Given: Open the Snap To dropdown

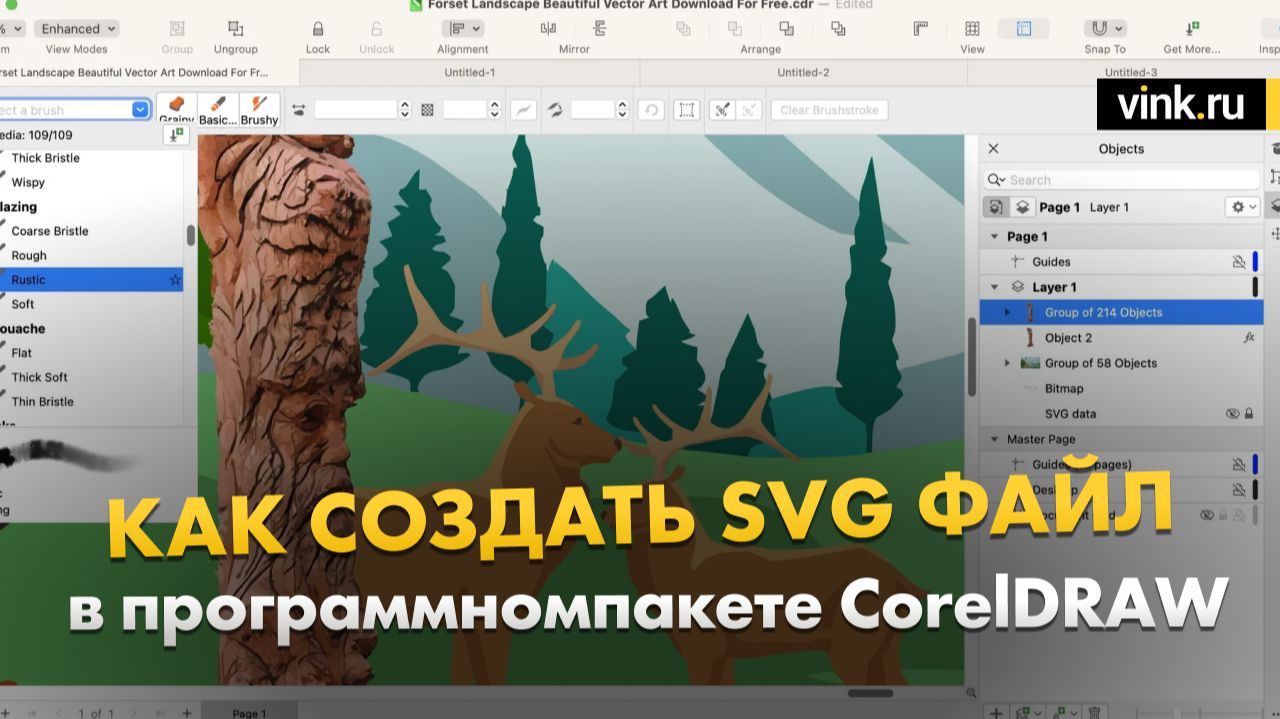Looking at the screenshot, I should [1106, 29].
